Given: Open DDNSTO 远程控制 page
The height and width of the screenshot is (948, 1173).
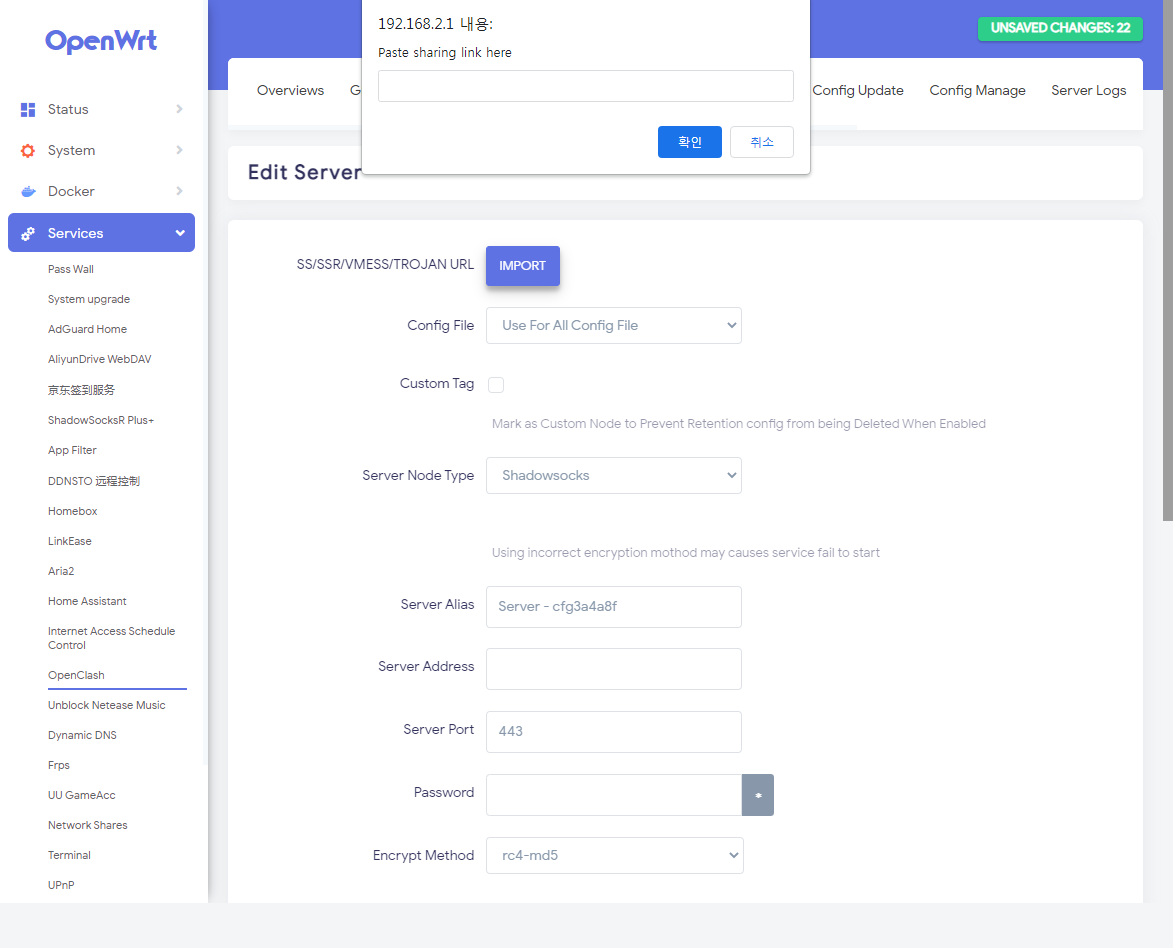Looking at the screenshot, I should click(x=94, y=481).
